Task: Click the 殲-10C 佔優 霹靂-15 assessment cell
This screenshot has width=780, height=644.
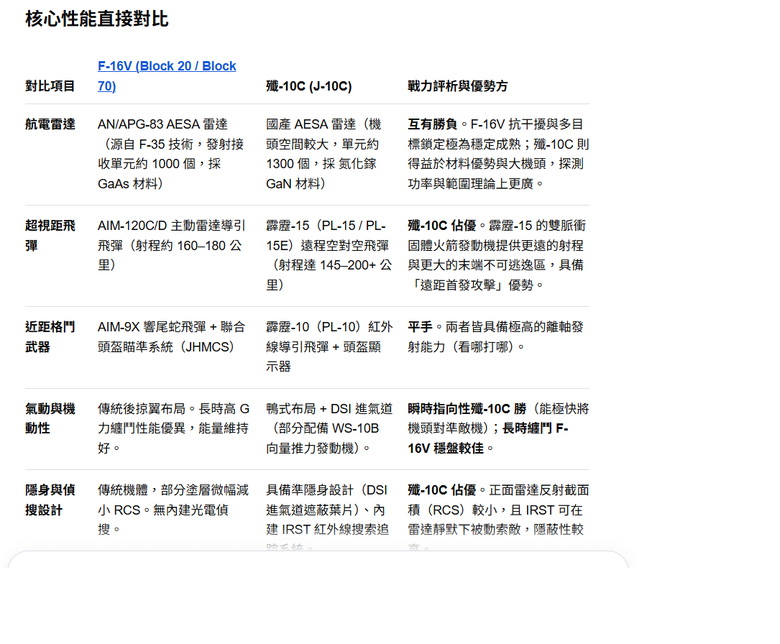Action: (x=497, y=255)
